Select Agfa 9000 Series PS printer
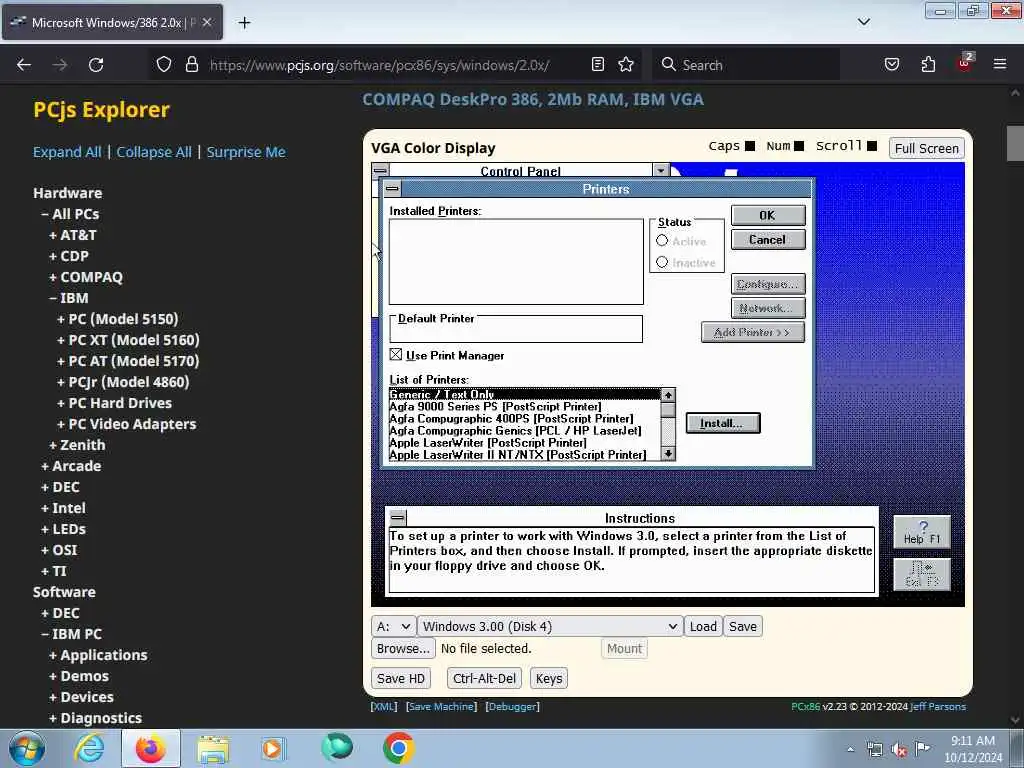Screen dimensions: 1024x768 coord(524,406)
